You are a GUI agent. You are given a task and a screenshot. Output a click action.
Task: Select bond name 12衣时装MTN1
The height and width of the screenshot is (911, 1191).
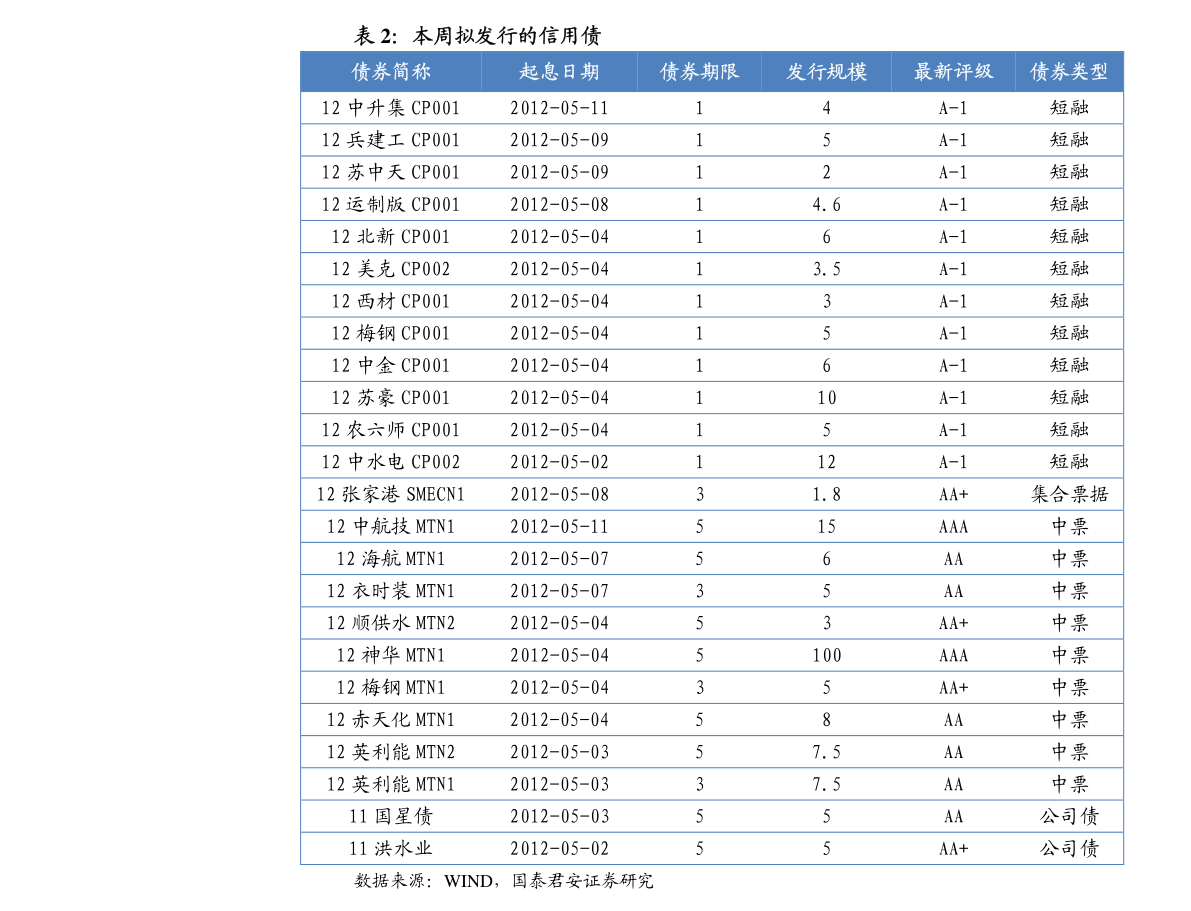coord(391,591)
